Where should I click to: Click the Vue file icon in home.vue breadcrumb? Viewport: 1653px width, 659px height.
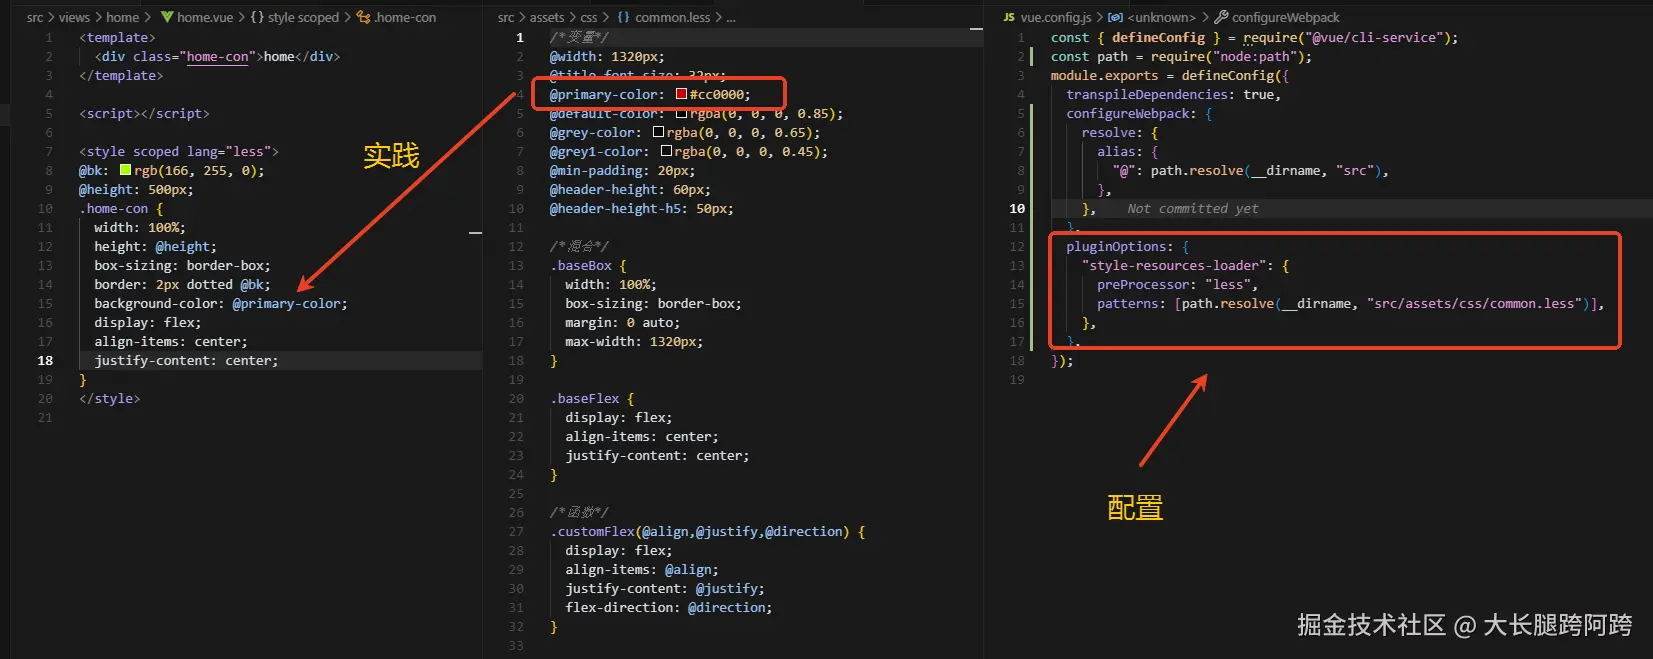coord(167,17)
